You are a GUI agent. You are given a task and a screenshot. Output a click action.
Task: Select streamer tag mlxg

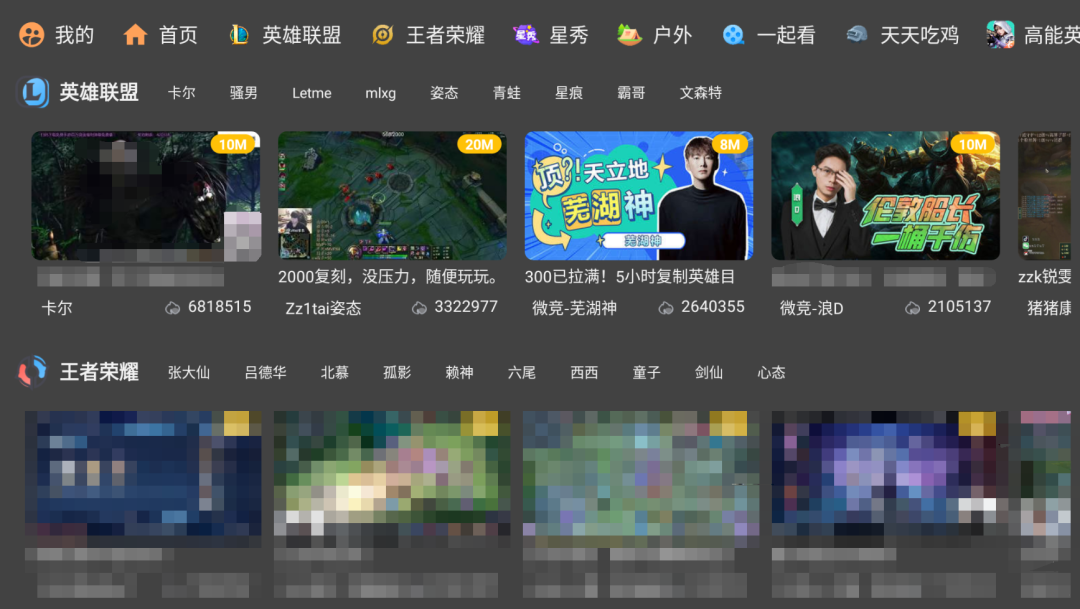click(x=380, y=93)
